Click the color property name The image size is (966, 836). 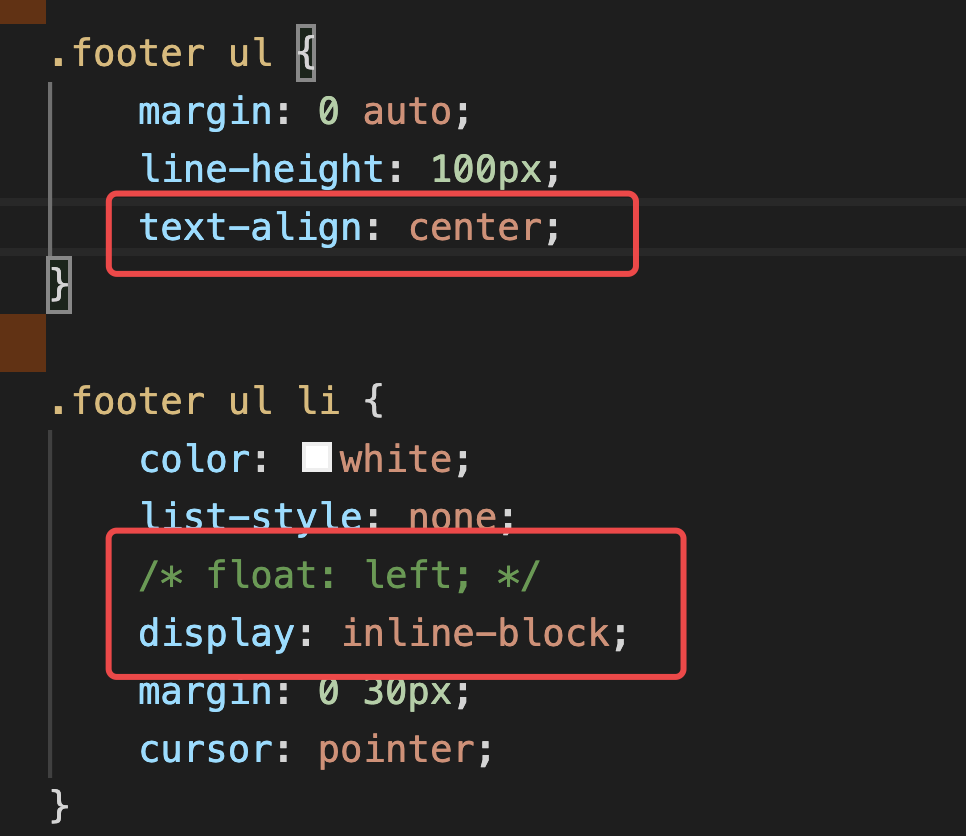click(194, 459)
